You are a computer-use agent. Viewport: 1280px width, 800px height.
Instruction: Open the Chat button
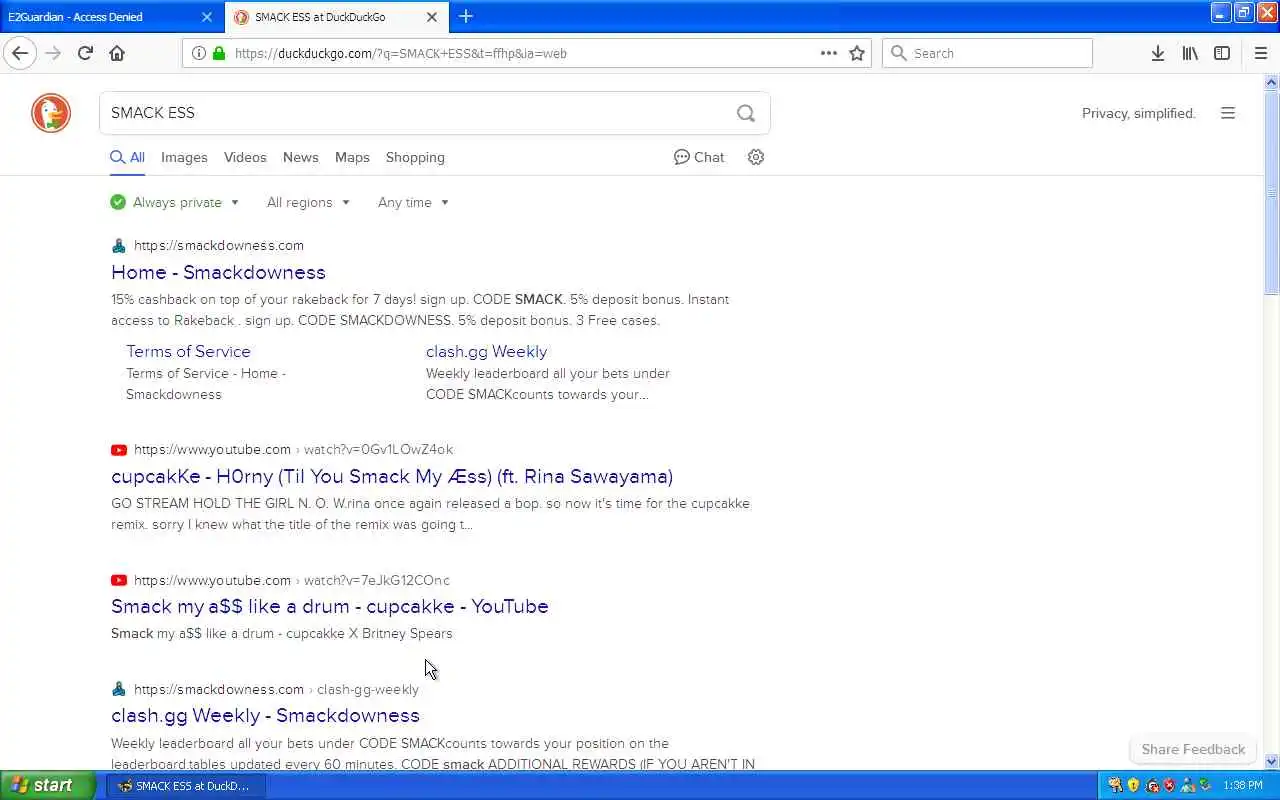pyautogui.click(x=699, y=157)
